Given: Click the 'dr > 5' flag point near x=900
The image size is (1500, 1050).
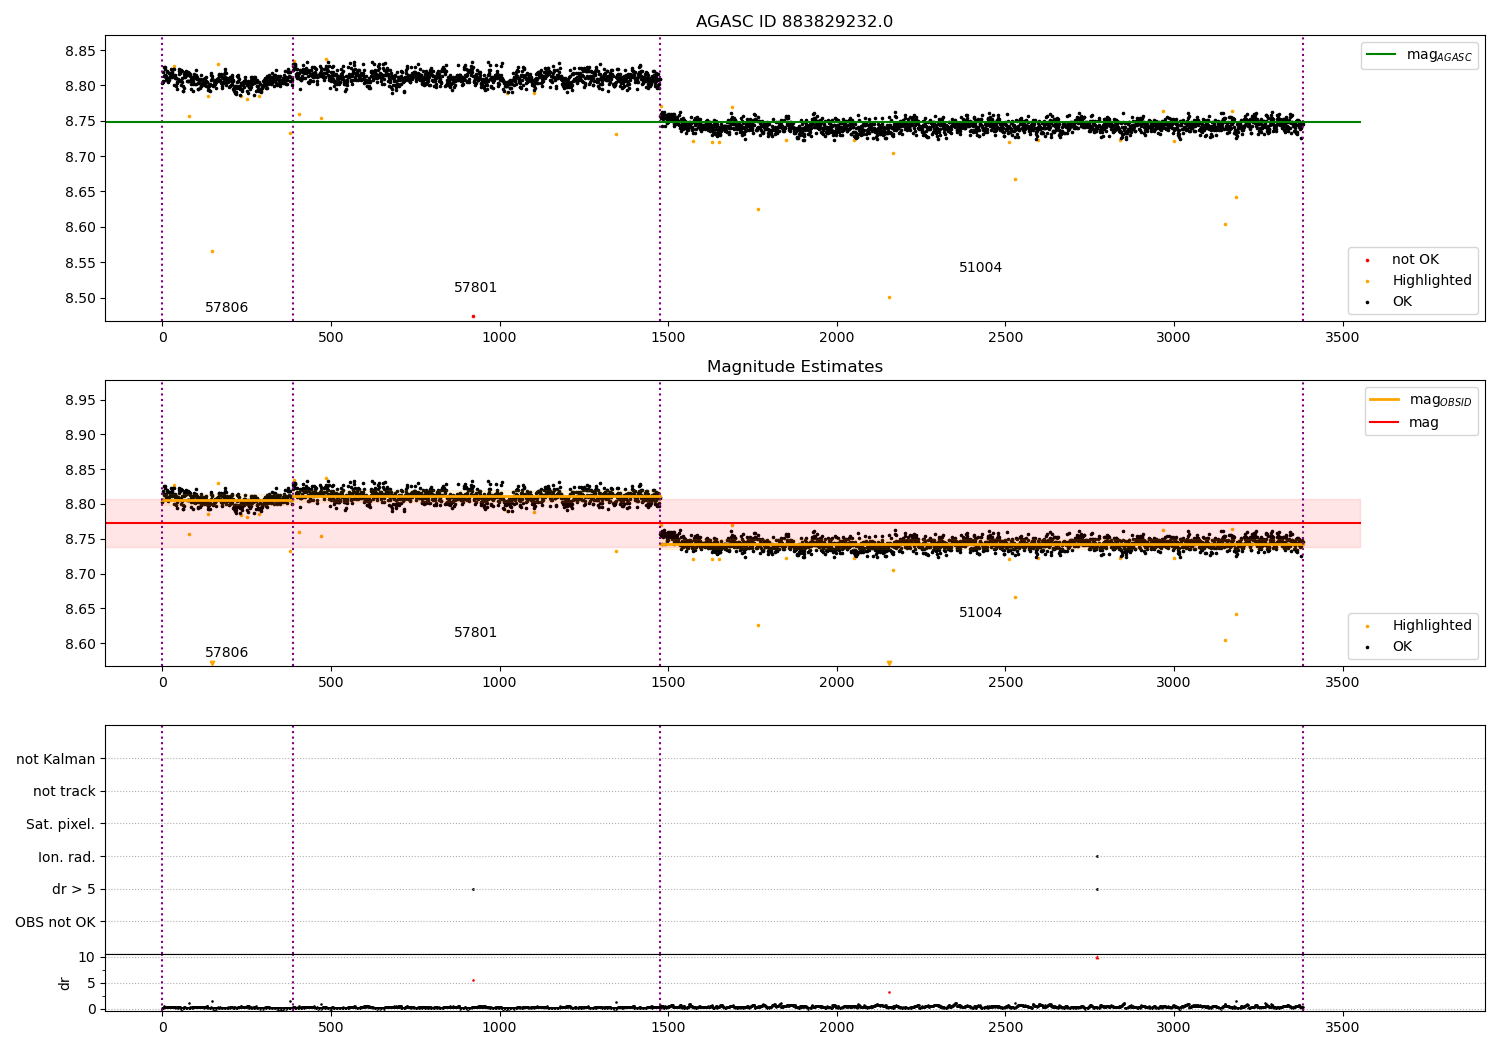Looking at the screenshot, I should pyautogui.click(x=473, y=889).
